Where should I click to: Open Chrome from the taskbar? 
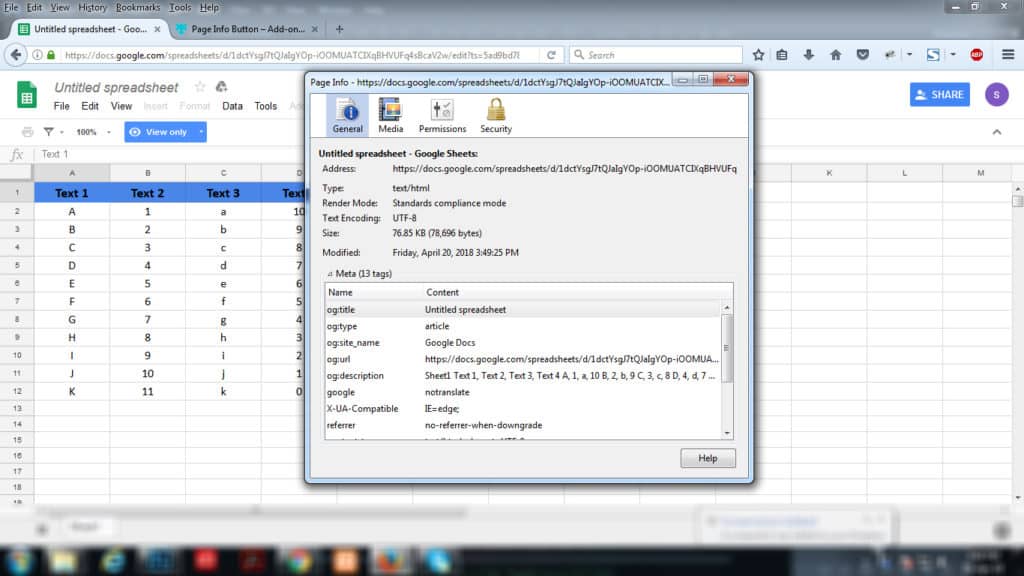[x=298, y=560]
